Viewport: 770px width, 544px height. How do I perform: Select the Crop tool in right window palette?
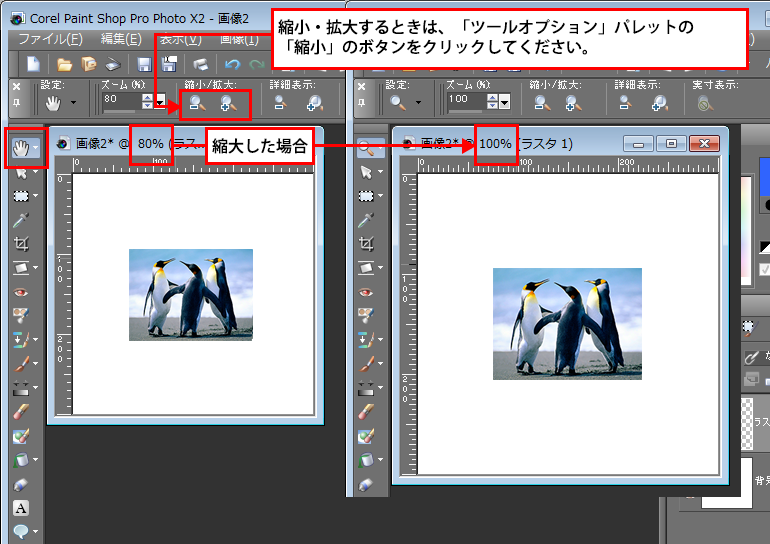pyautogui.click(x=366, y=244)
